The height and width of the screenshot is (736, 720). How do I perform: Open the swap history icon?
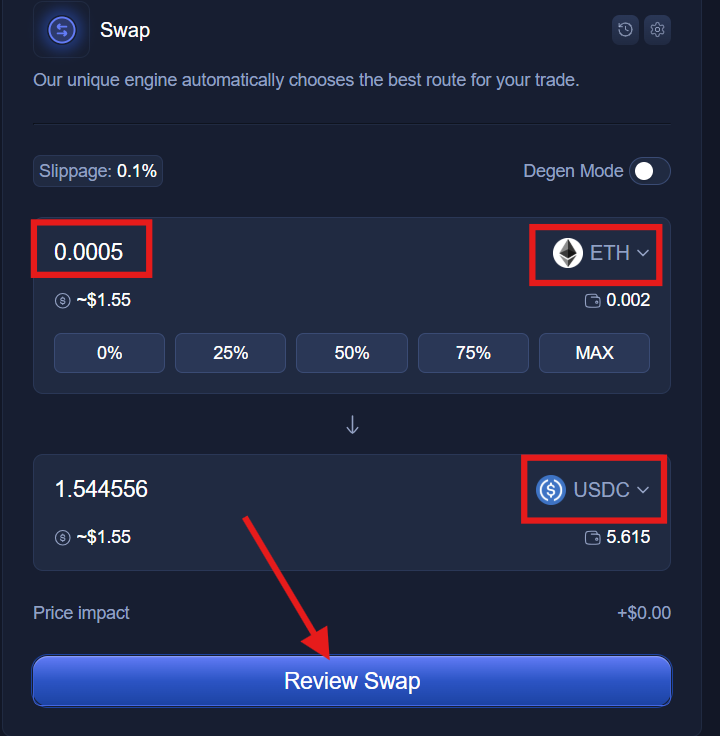(x=625, y=30)
